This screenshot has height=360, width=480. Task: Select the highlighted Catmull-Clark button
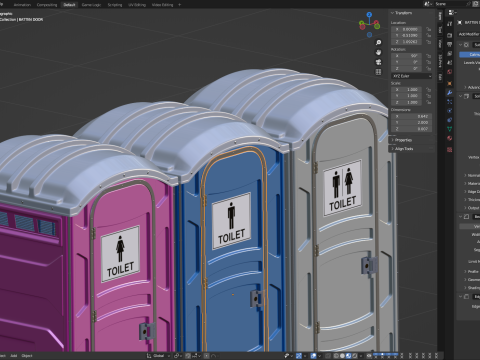(470, 54)
